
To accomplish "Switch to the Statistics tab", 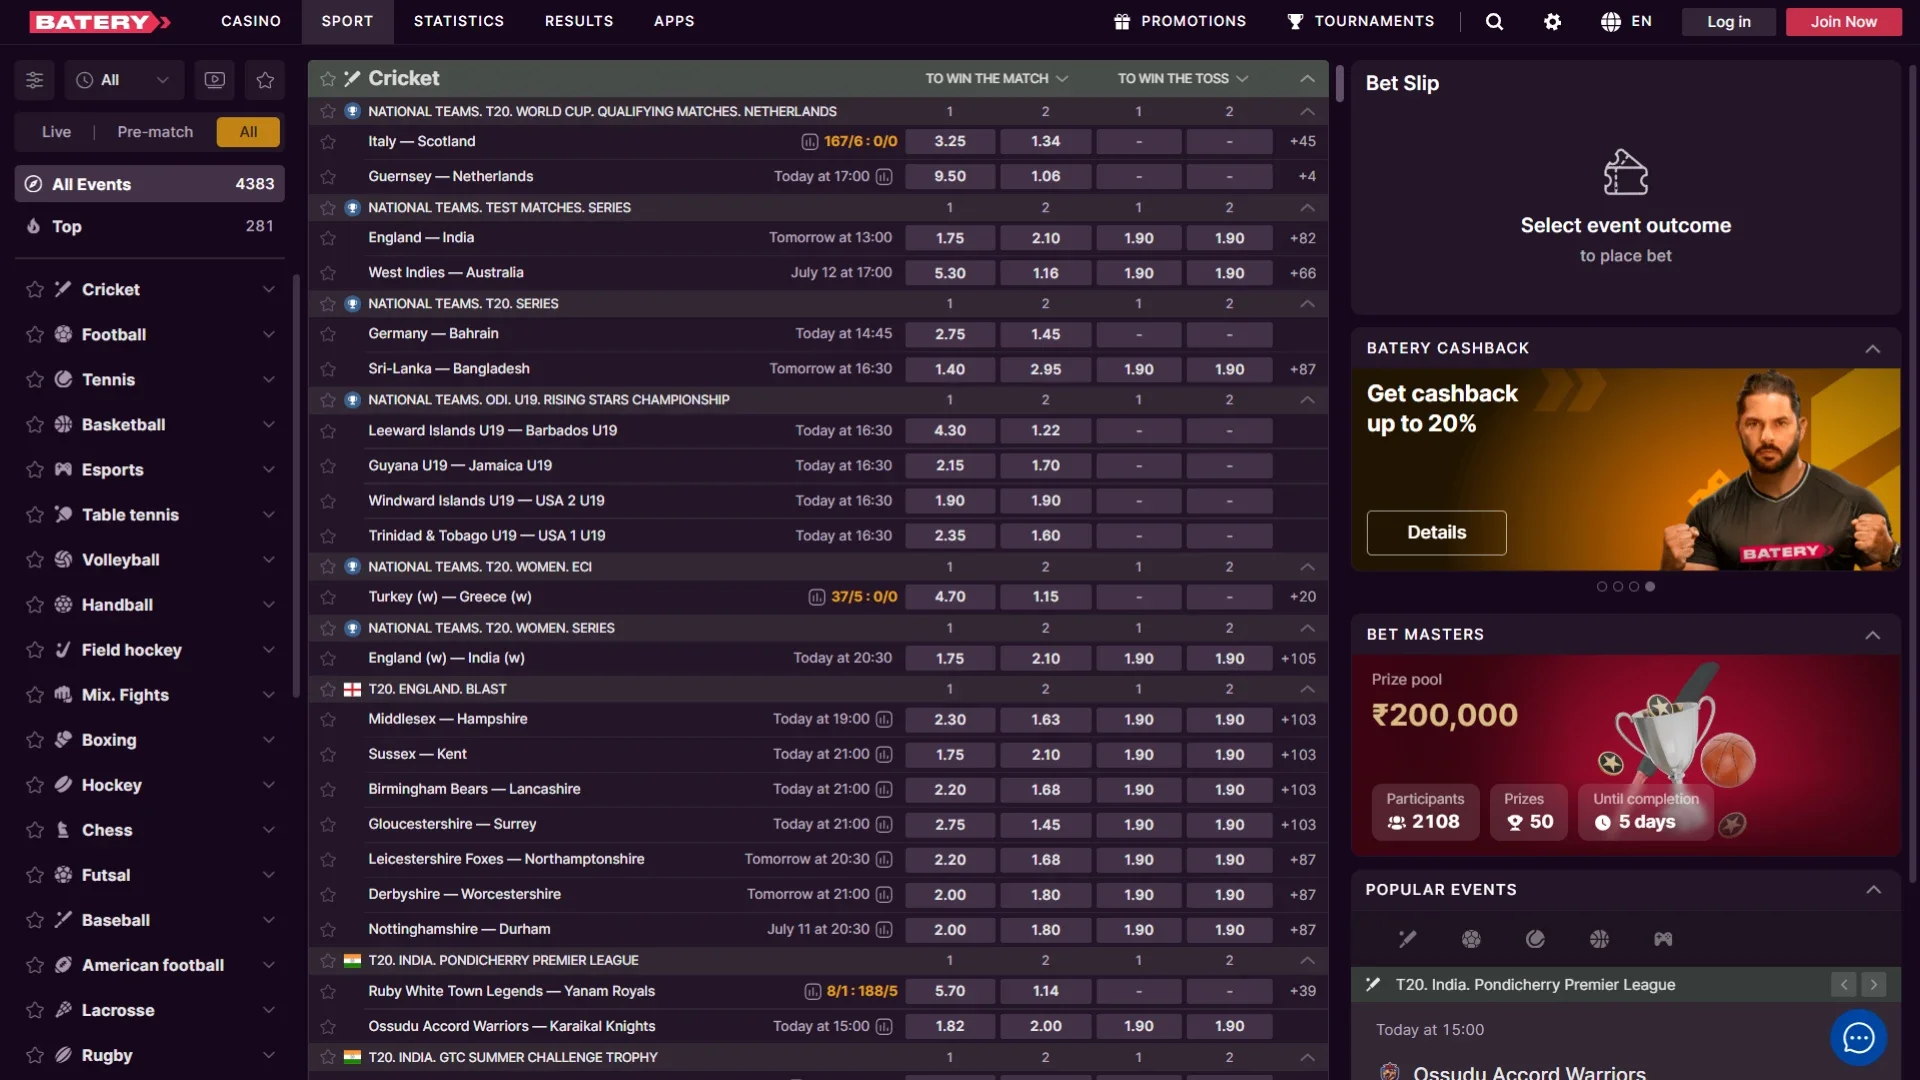I will pos(458,20).
